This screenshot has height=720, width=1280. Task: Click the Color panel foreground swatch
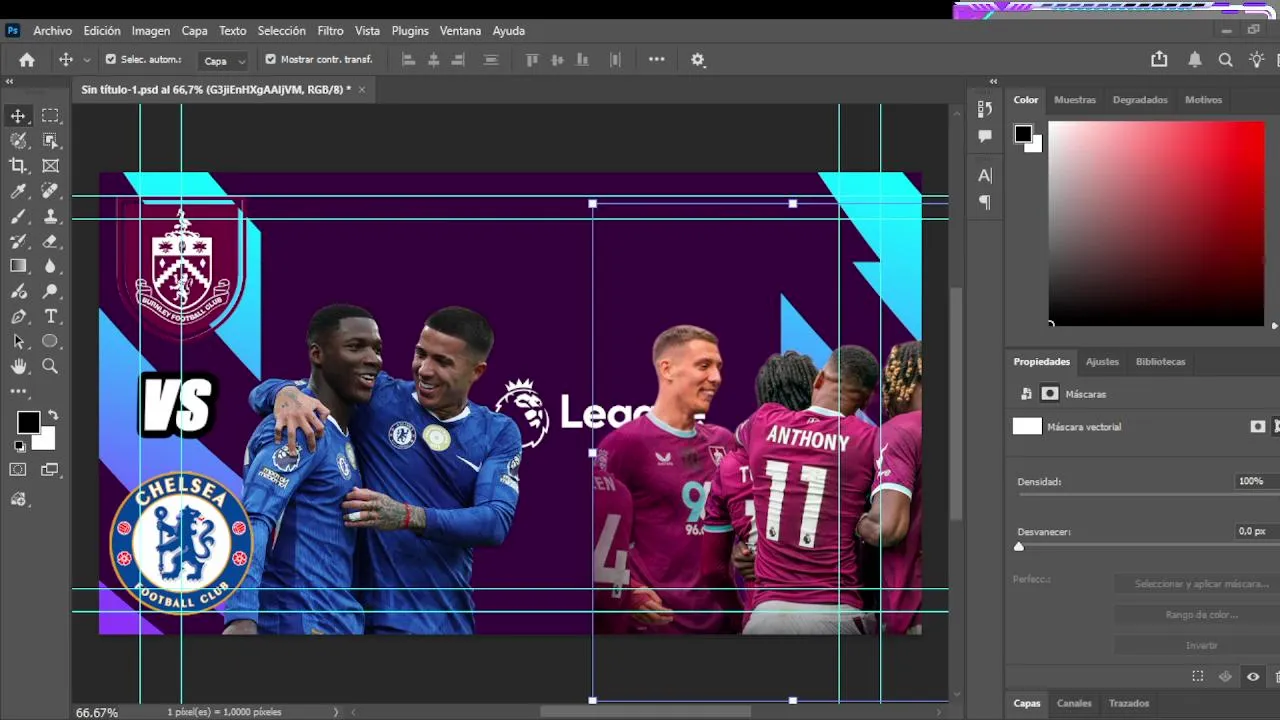point(1023,134)
